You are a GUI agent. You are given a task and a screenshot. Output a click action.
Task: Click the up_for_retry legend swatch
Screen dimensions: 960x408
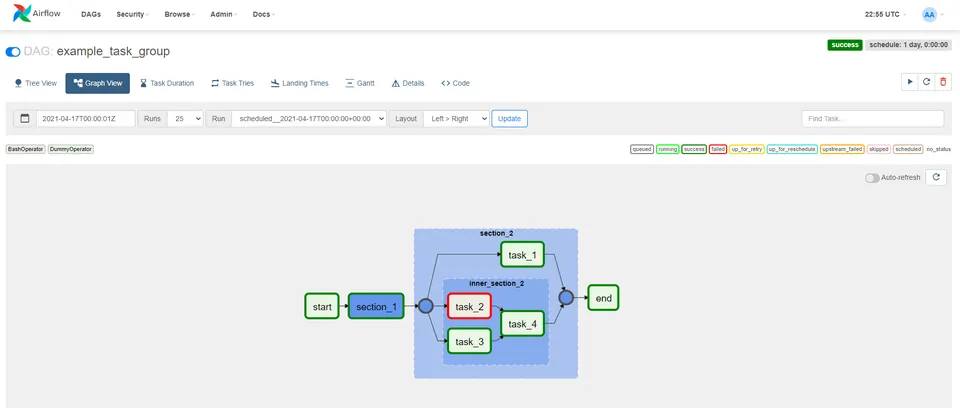point(747,149)
